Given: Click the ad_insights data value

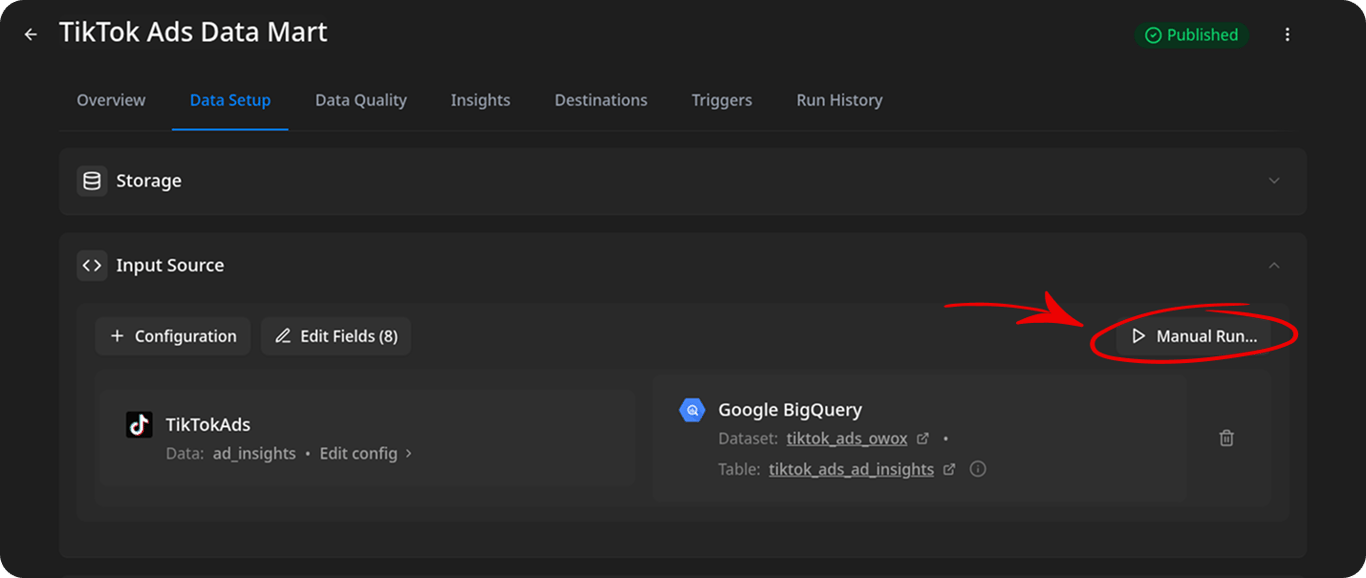Looking at the screenshot, I should 254,454.
